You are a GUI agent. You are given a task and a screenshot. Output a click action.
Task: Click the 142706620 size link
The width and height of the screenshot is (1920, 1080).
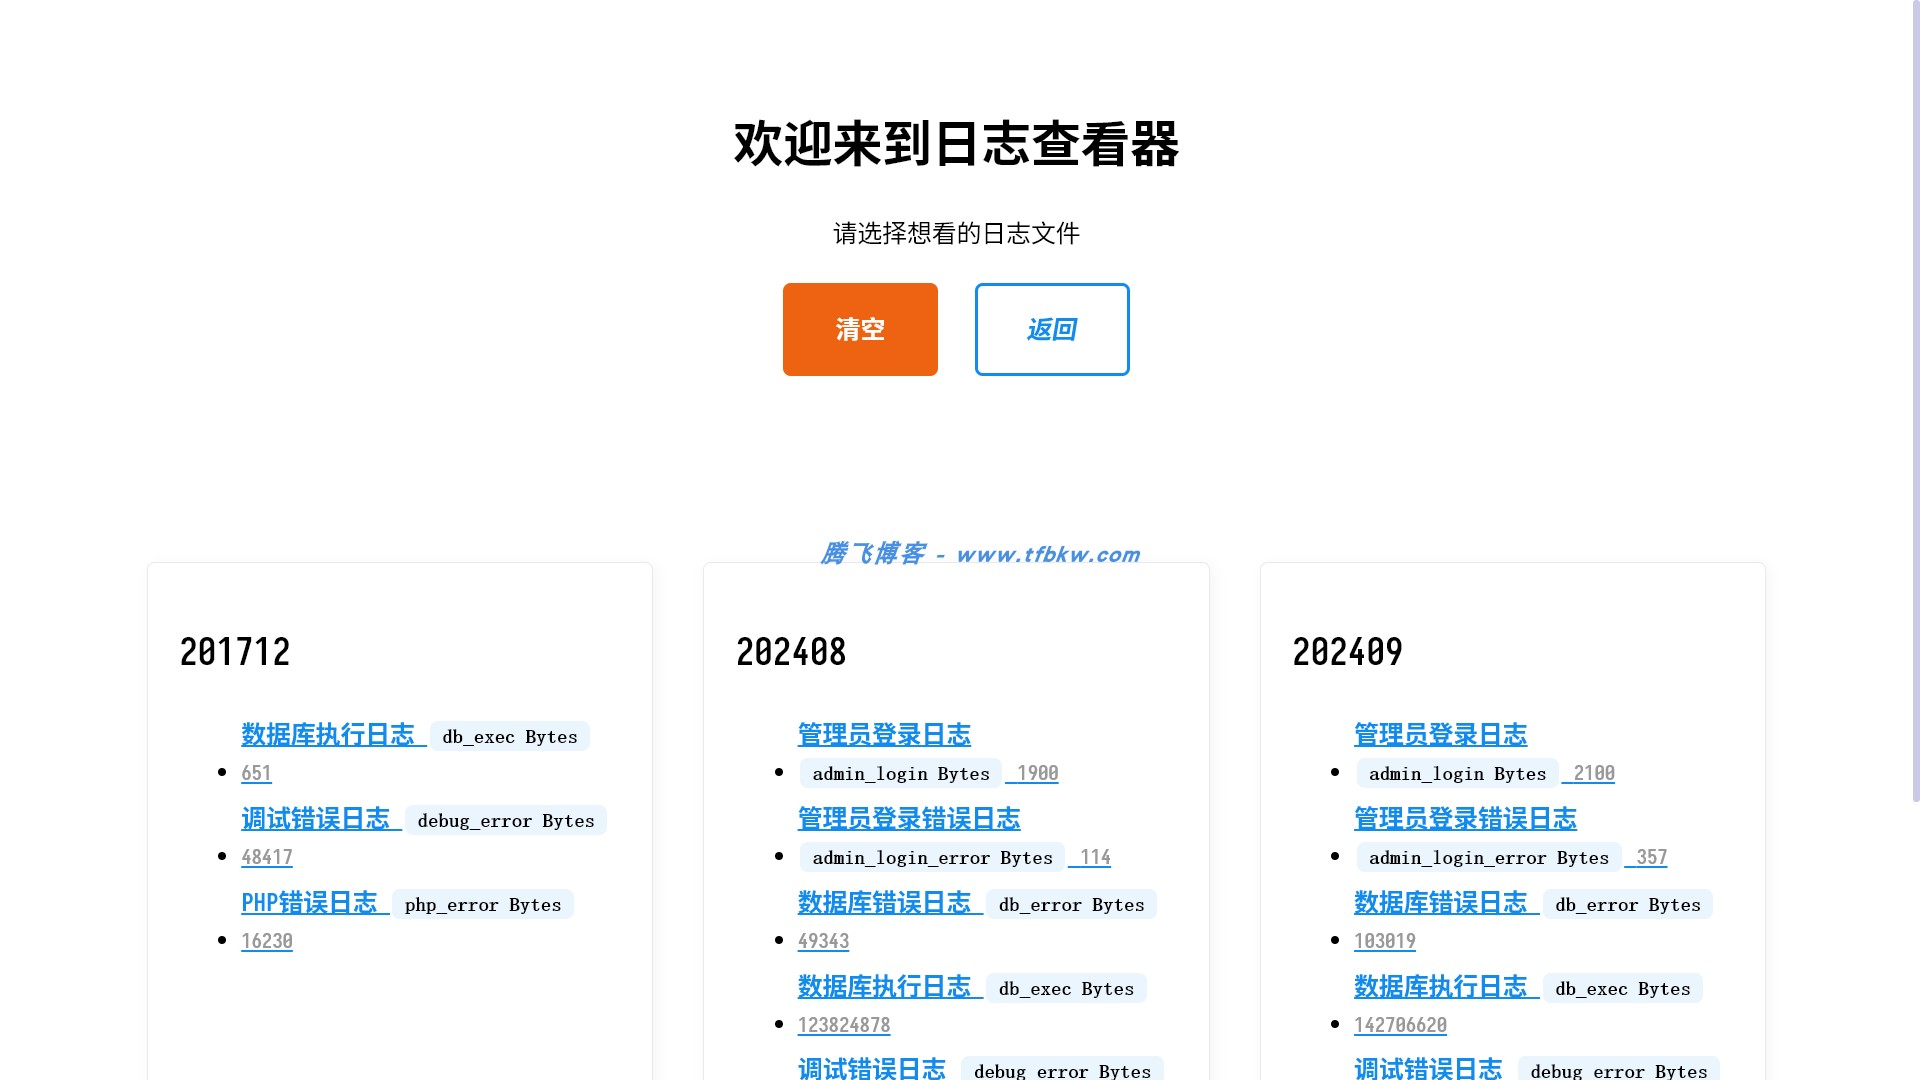tap(1400, 1025)
